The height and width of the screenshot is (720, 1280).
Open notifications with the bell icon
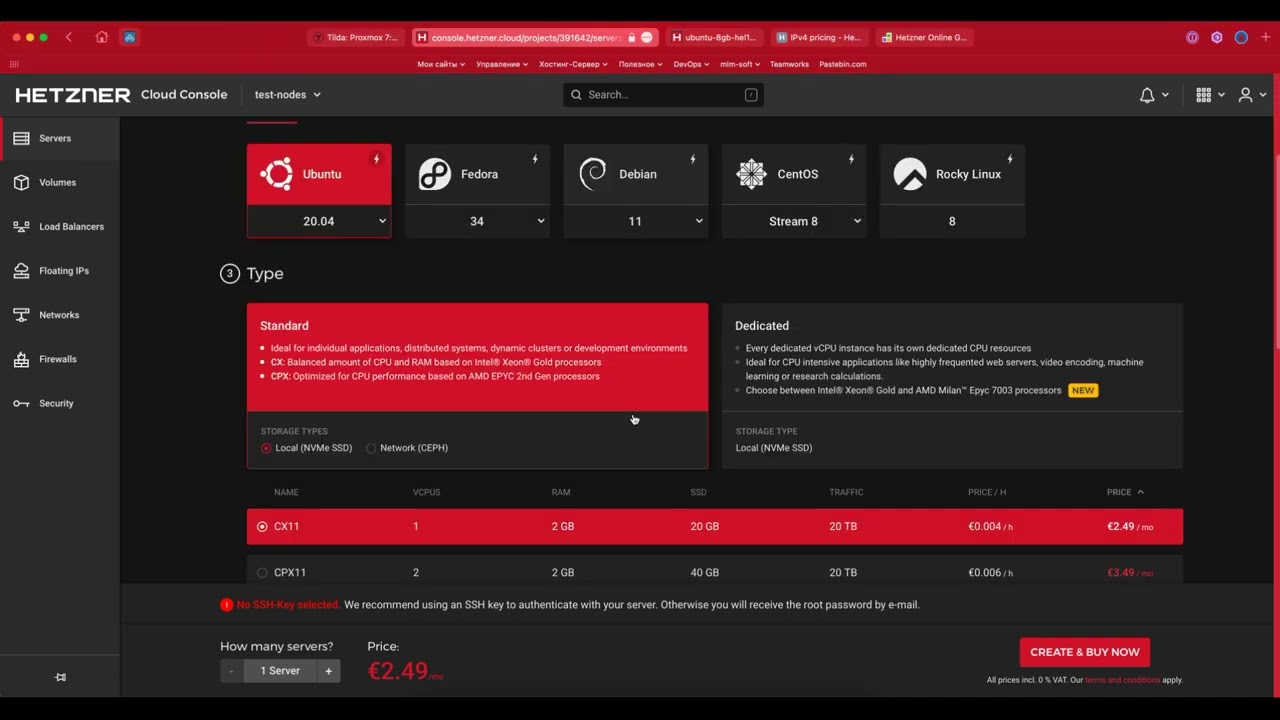point(1147,95)
